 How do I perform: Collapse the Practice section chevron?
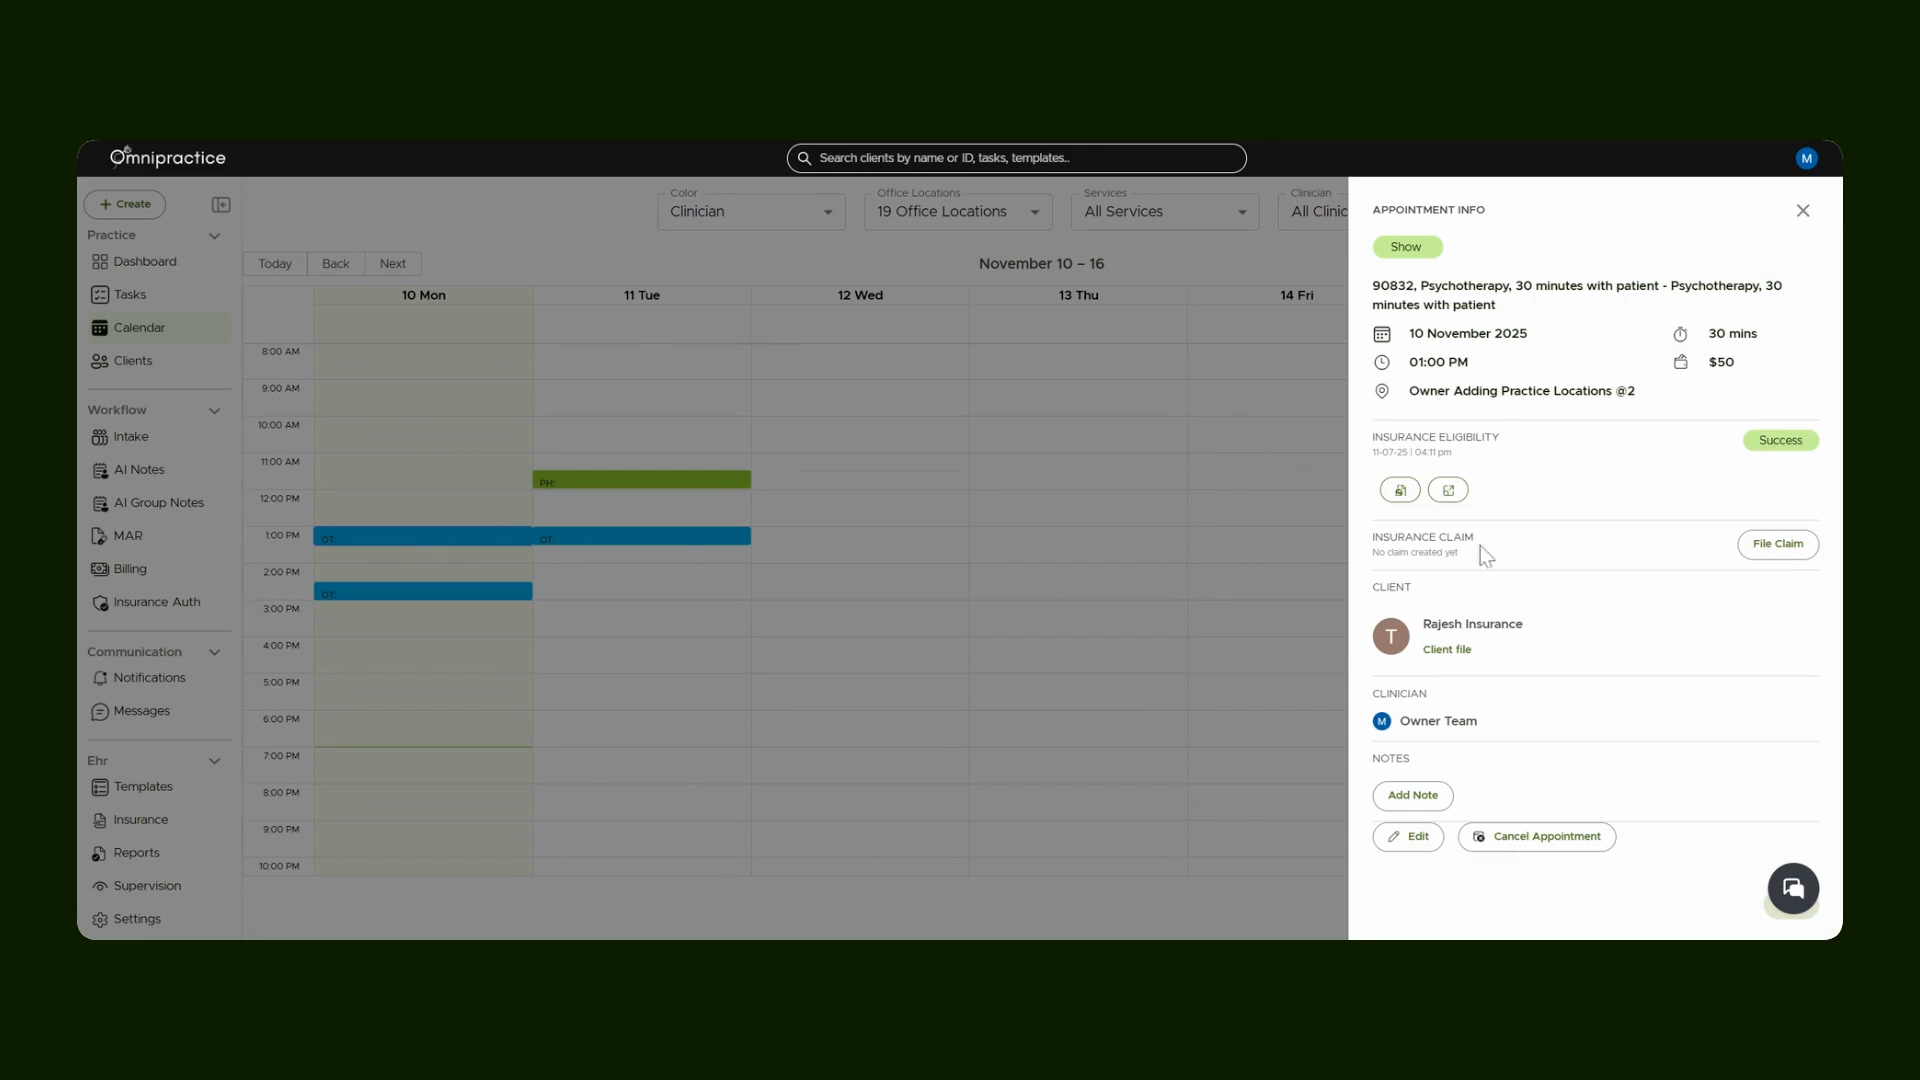214,236
